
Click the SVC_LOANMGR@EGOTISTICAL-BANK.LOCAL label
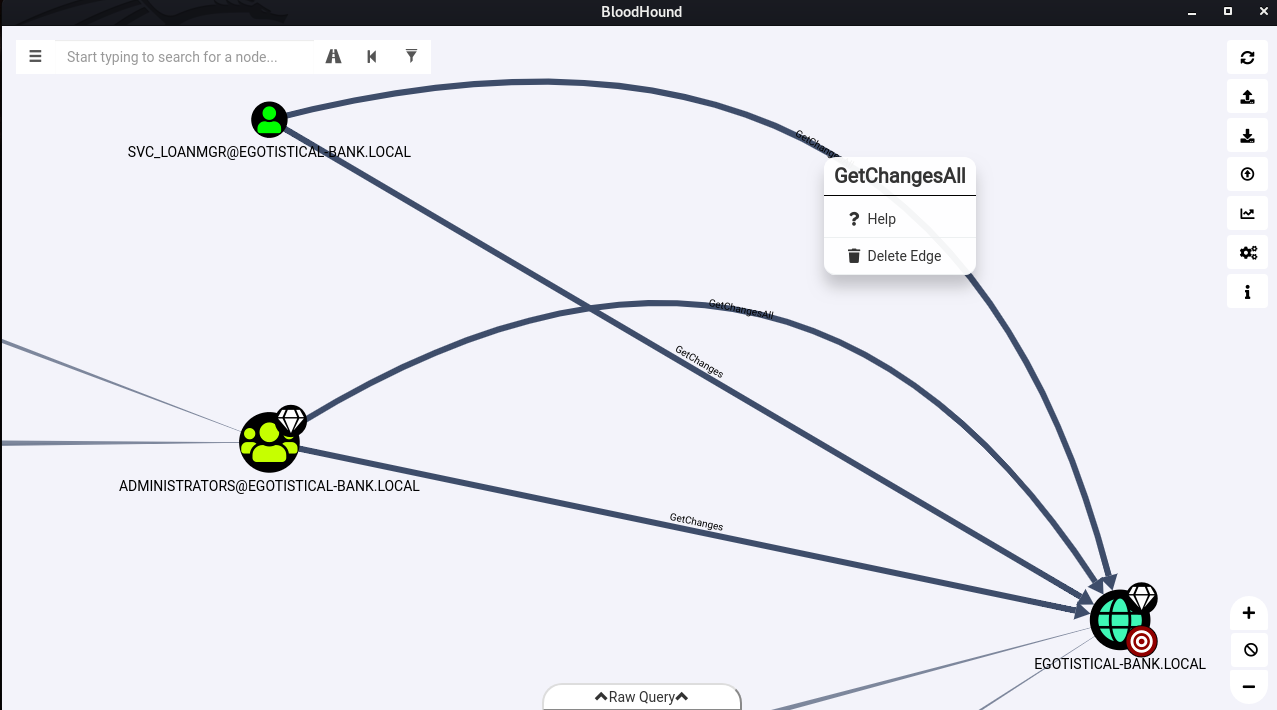[x=269, y=152]
